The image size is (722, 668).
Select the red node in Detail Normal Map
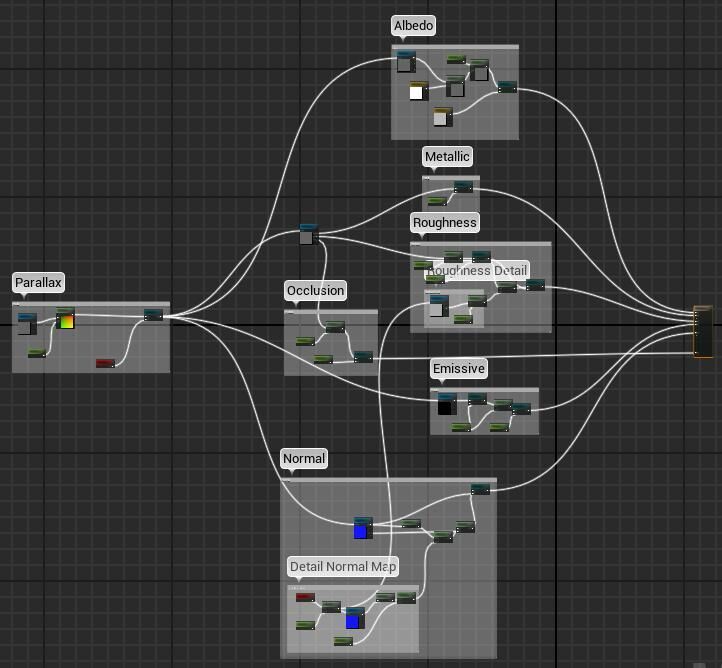click(x=305, y=598)
